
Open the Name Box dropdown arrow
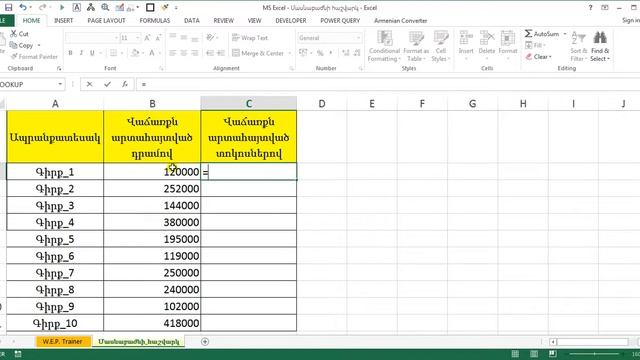click(x=60, y=84)
